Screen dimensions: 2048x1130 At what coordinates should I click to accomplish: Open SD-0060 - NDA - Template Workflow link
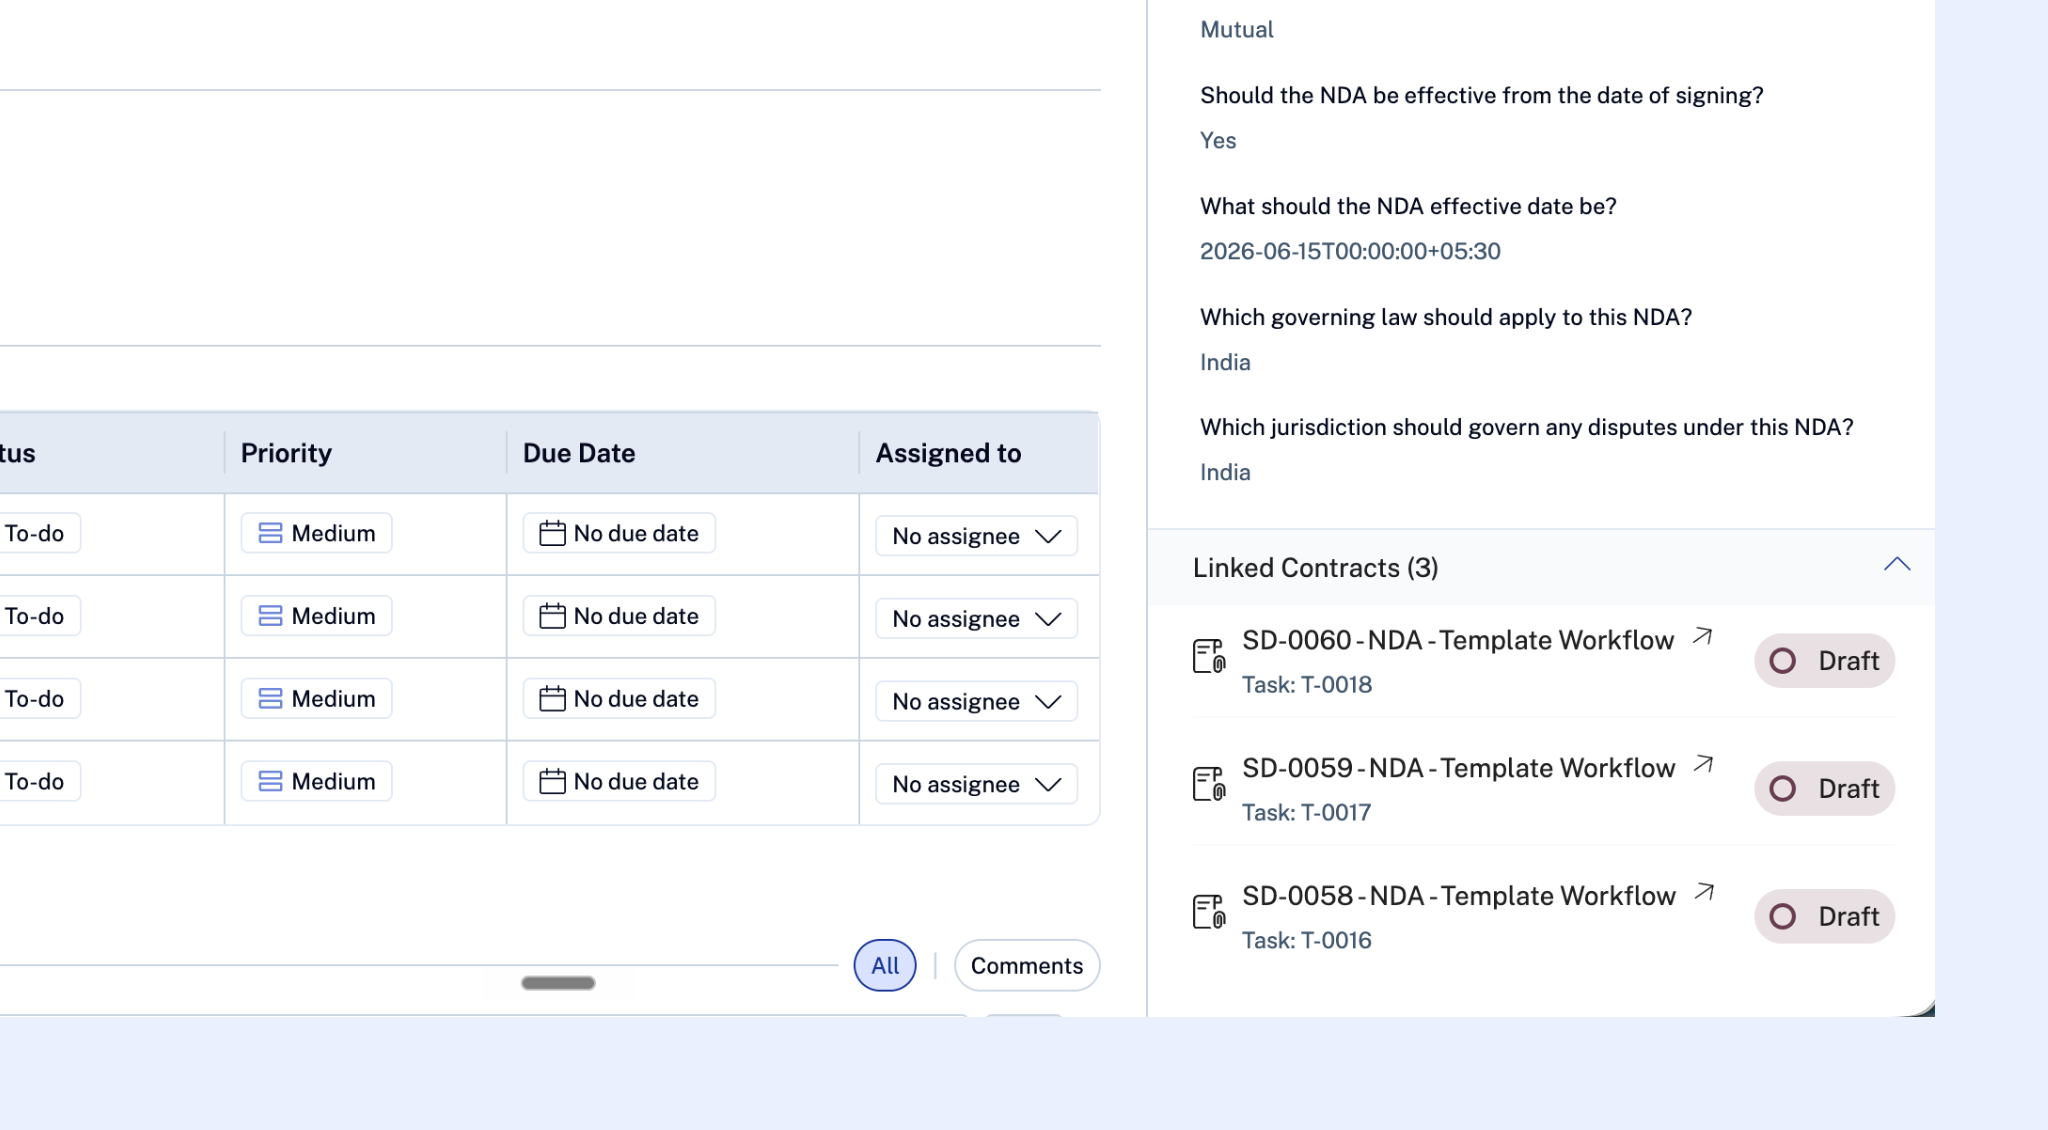pyautogui.click(x=1458, y=640)
